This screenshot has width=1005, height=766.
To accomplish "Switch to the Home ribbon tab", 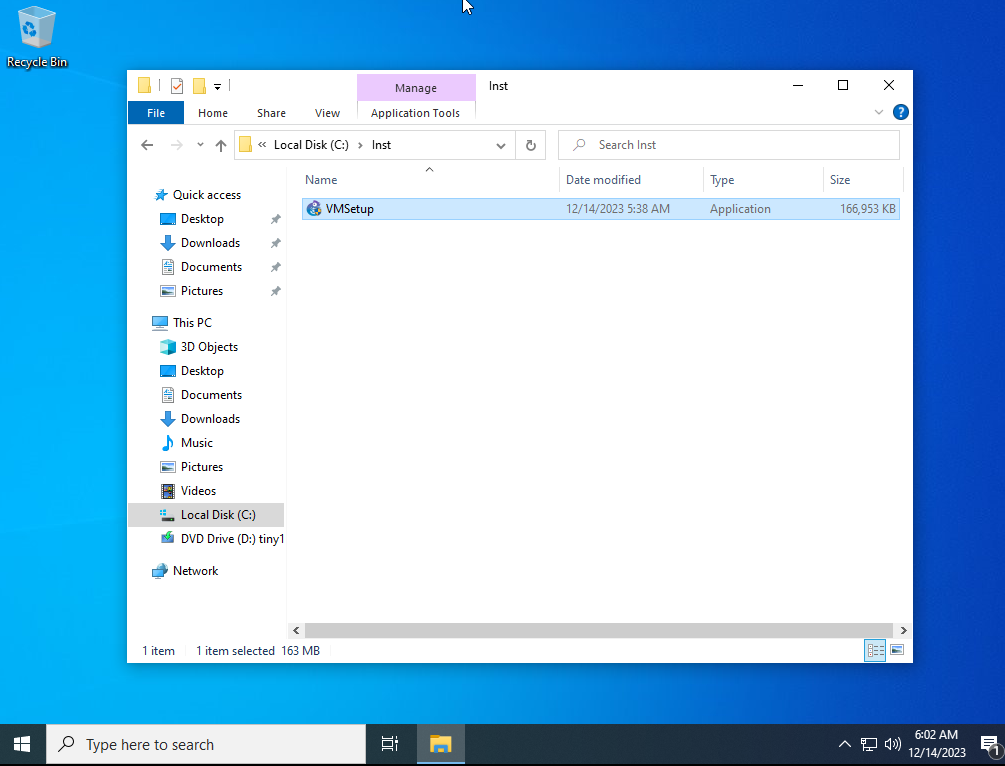I will point(213,113).
